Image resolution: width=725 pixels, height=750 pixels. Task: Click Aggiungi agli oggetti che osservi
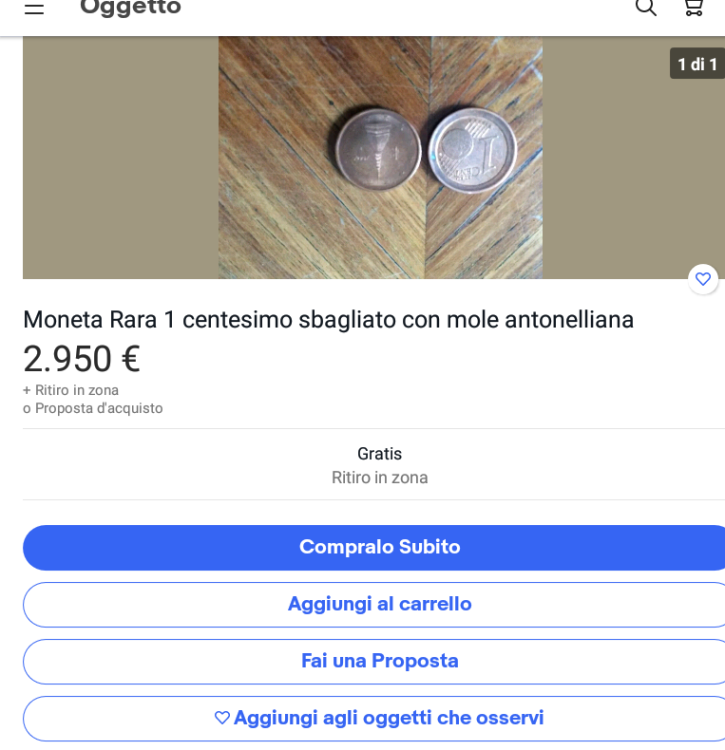pos(388,718)
